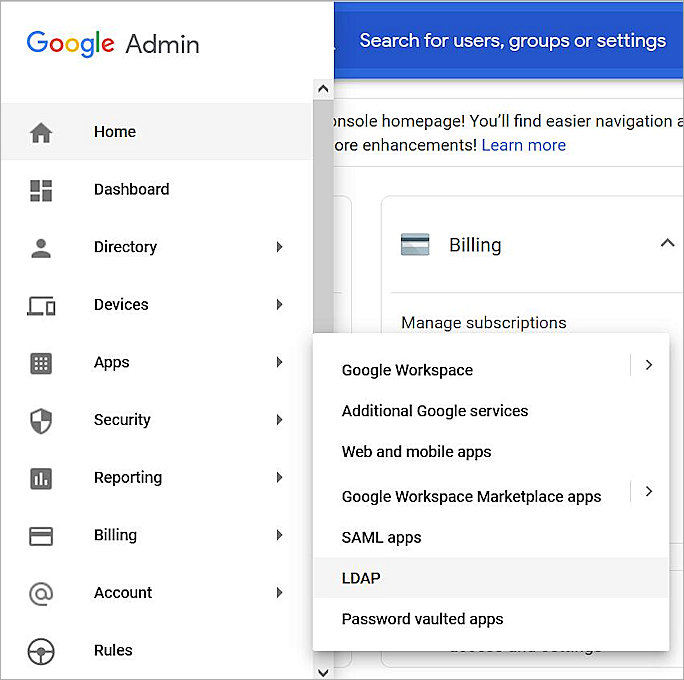Select the Directory person icon
This screenshot has height=680, width=684.
coord(41,248)
